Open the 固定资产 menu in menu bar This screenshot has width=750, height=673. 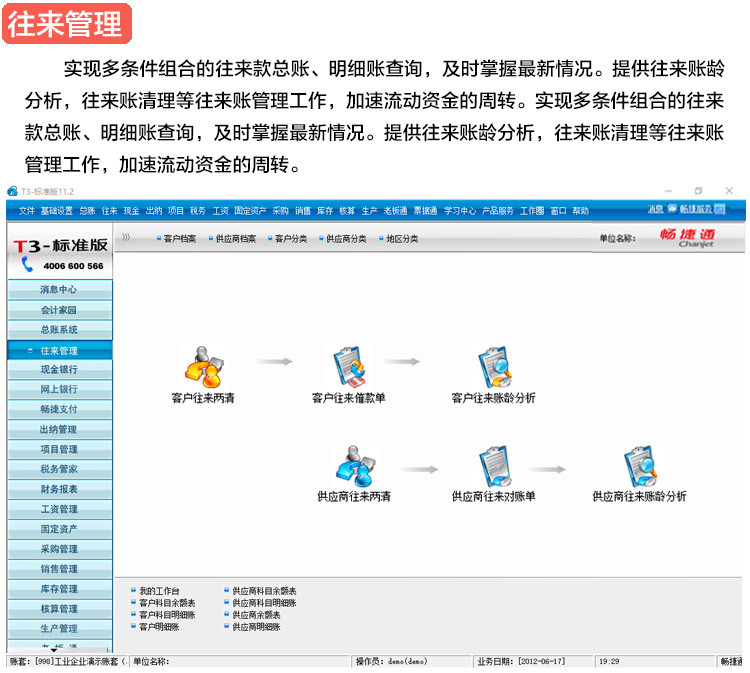coord(248,211)
